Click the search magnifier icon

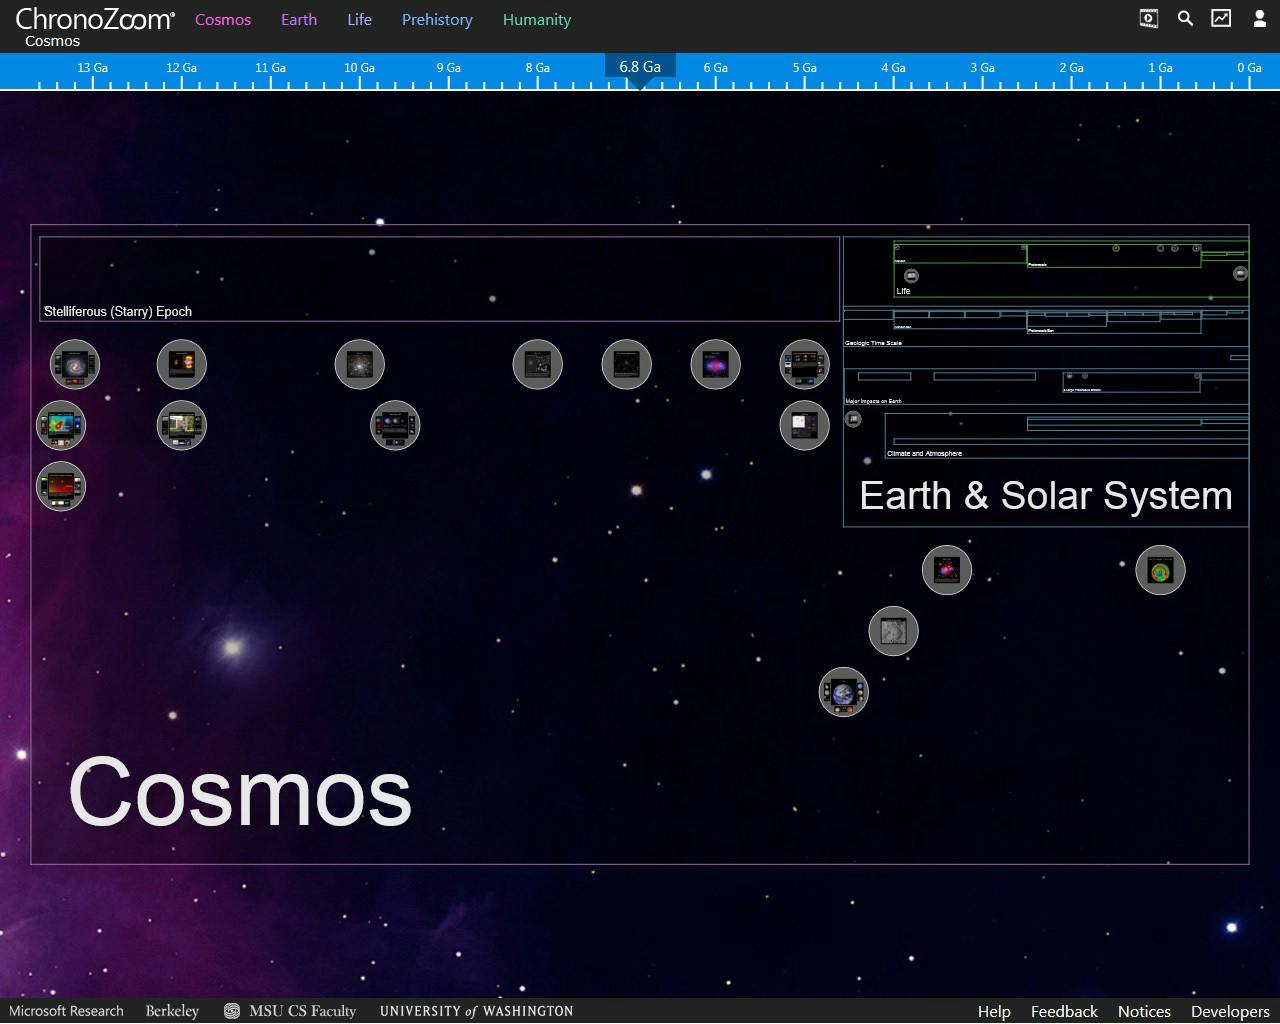pos(1185,18)
